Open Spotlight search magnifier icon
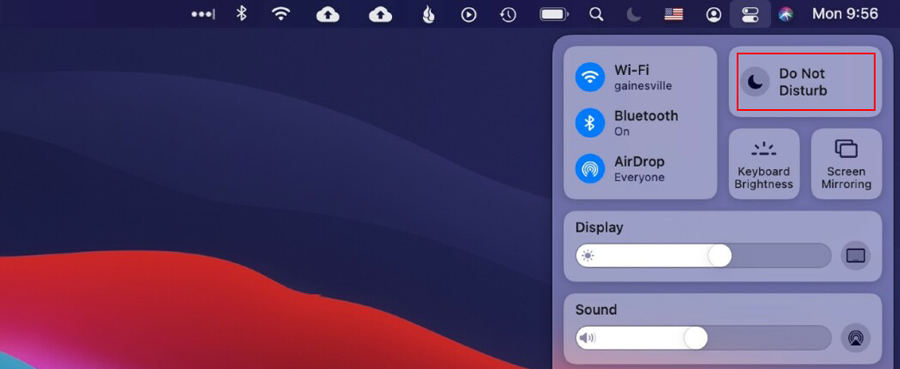 [x=596, y=14]
